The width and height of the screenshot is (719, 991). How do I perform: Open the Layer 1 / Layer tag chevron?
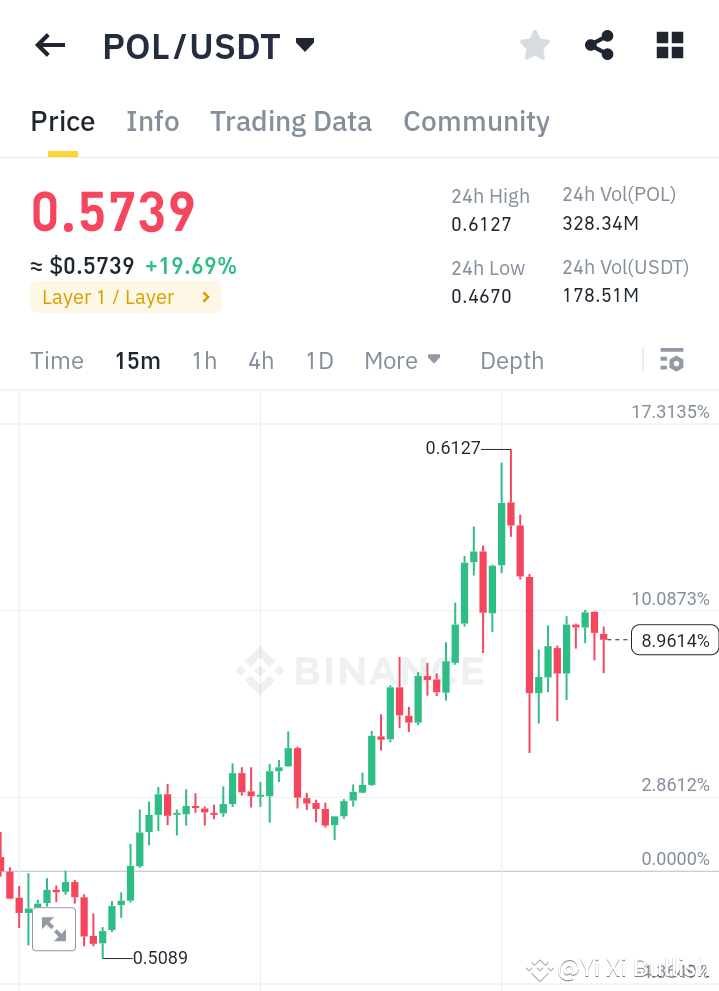pos(205,296)
